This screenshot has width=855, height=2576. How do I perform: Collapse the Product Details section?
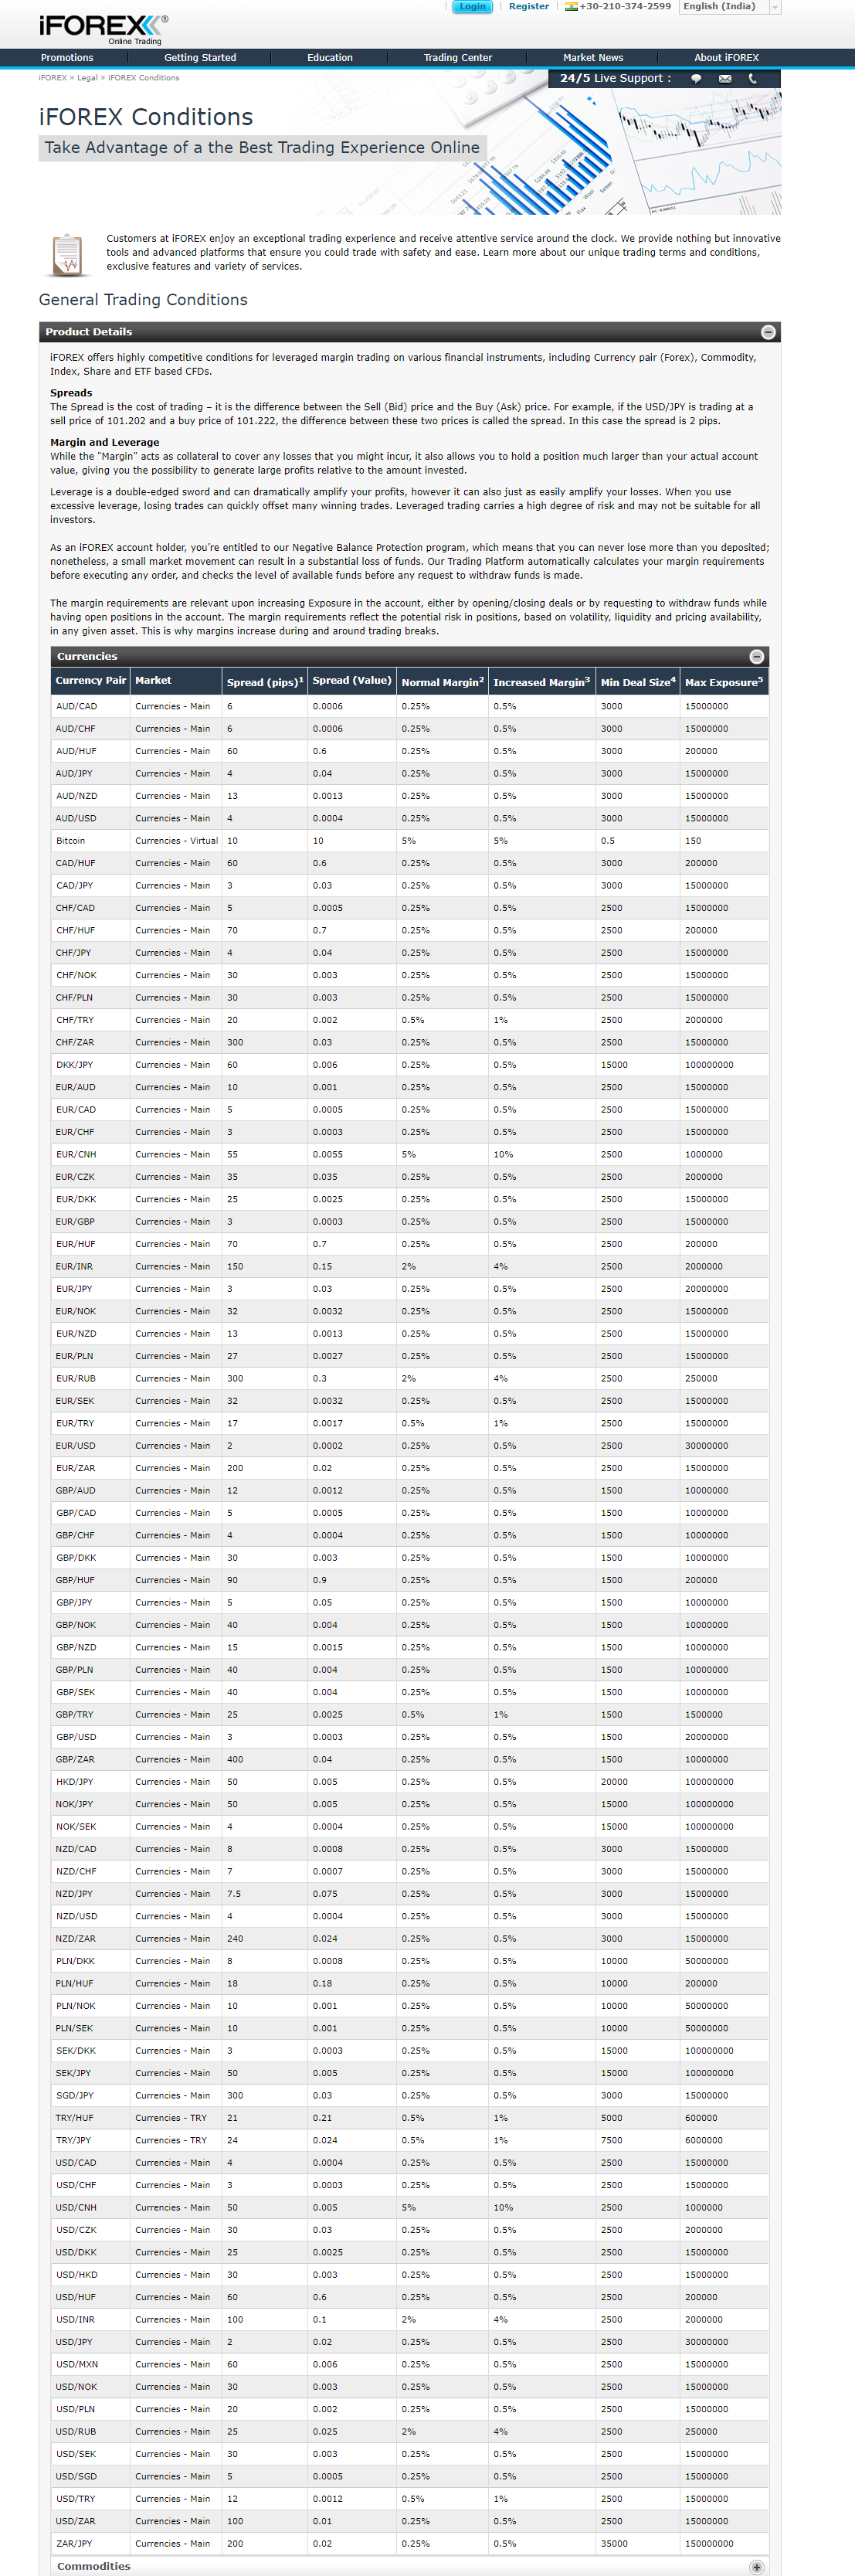pos(768,332)
